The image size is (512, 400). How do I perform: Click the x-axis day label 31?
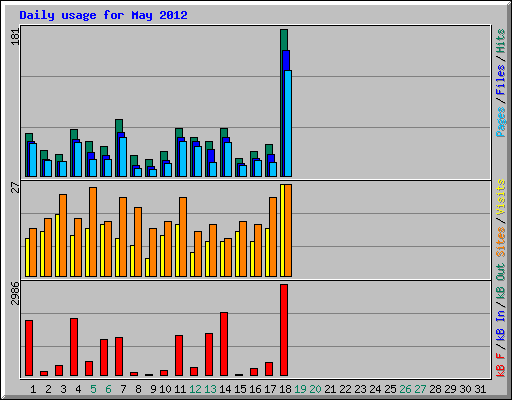(x=480, y=389)
